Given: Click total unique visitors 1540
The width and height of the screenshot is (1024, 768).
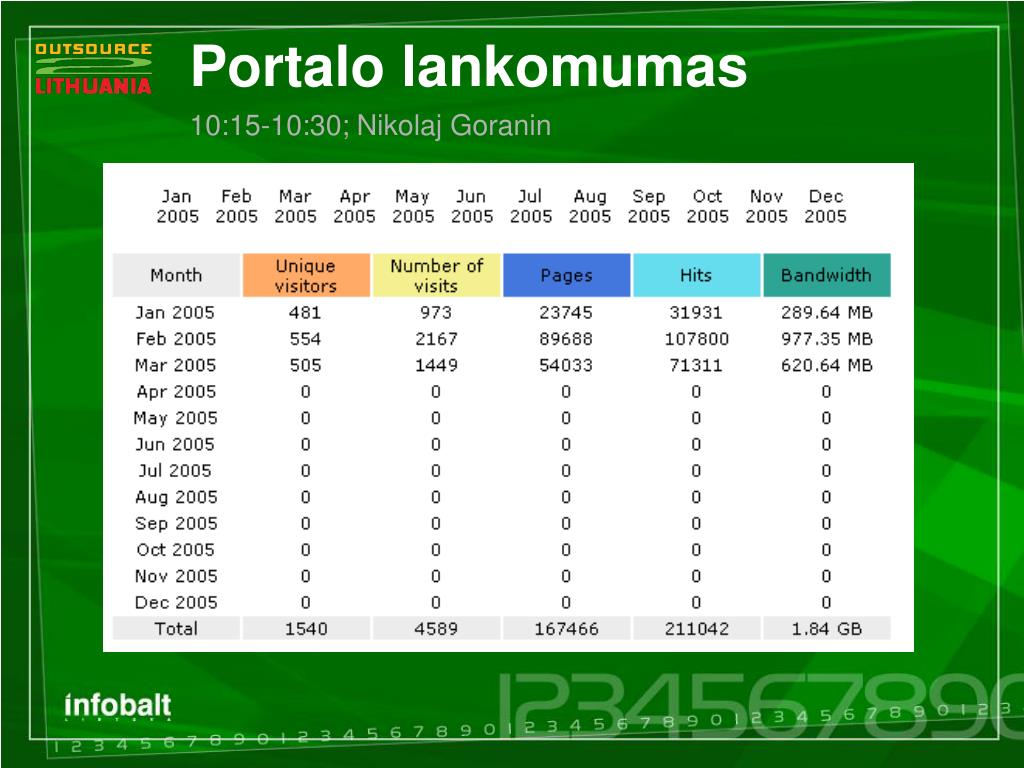Looking at the screenshot, I should pos(306,628).
